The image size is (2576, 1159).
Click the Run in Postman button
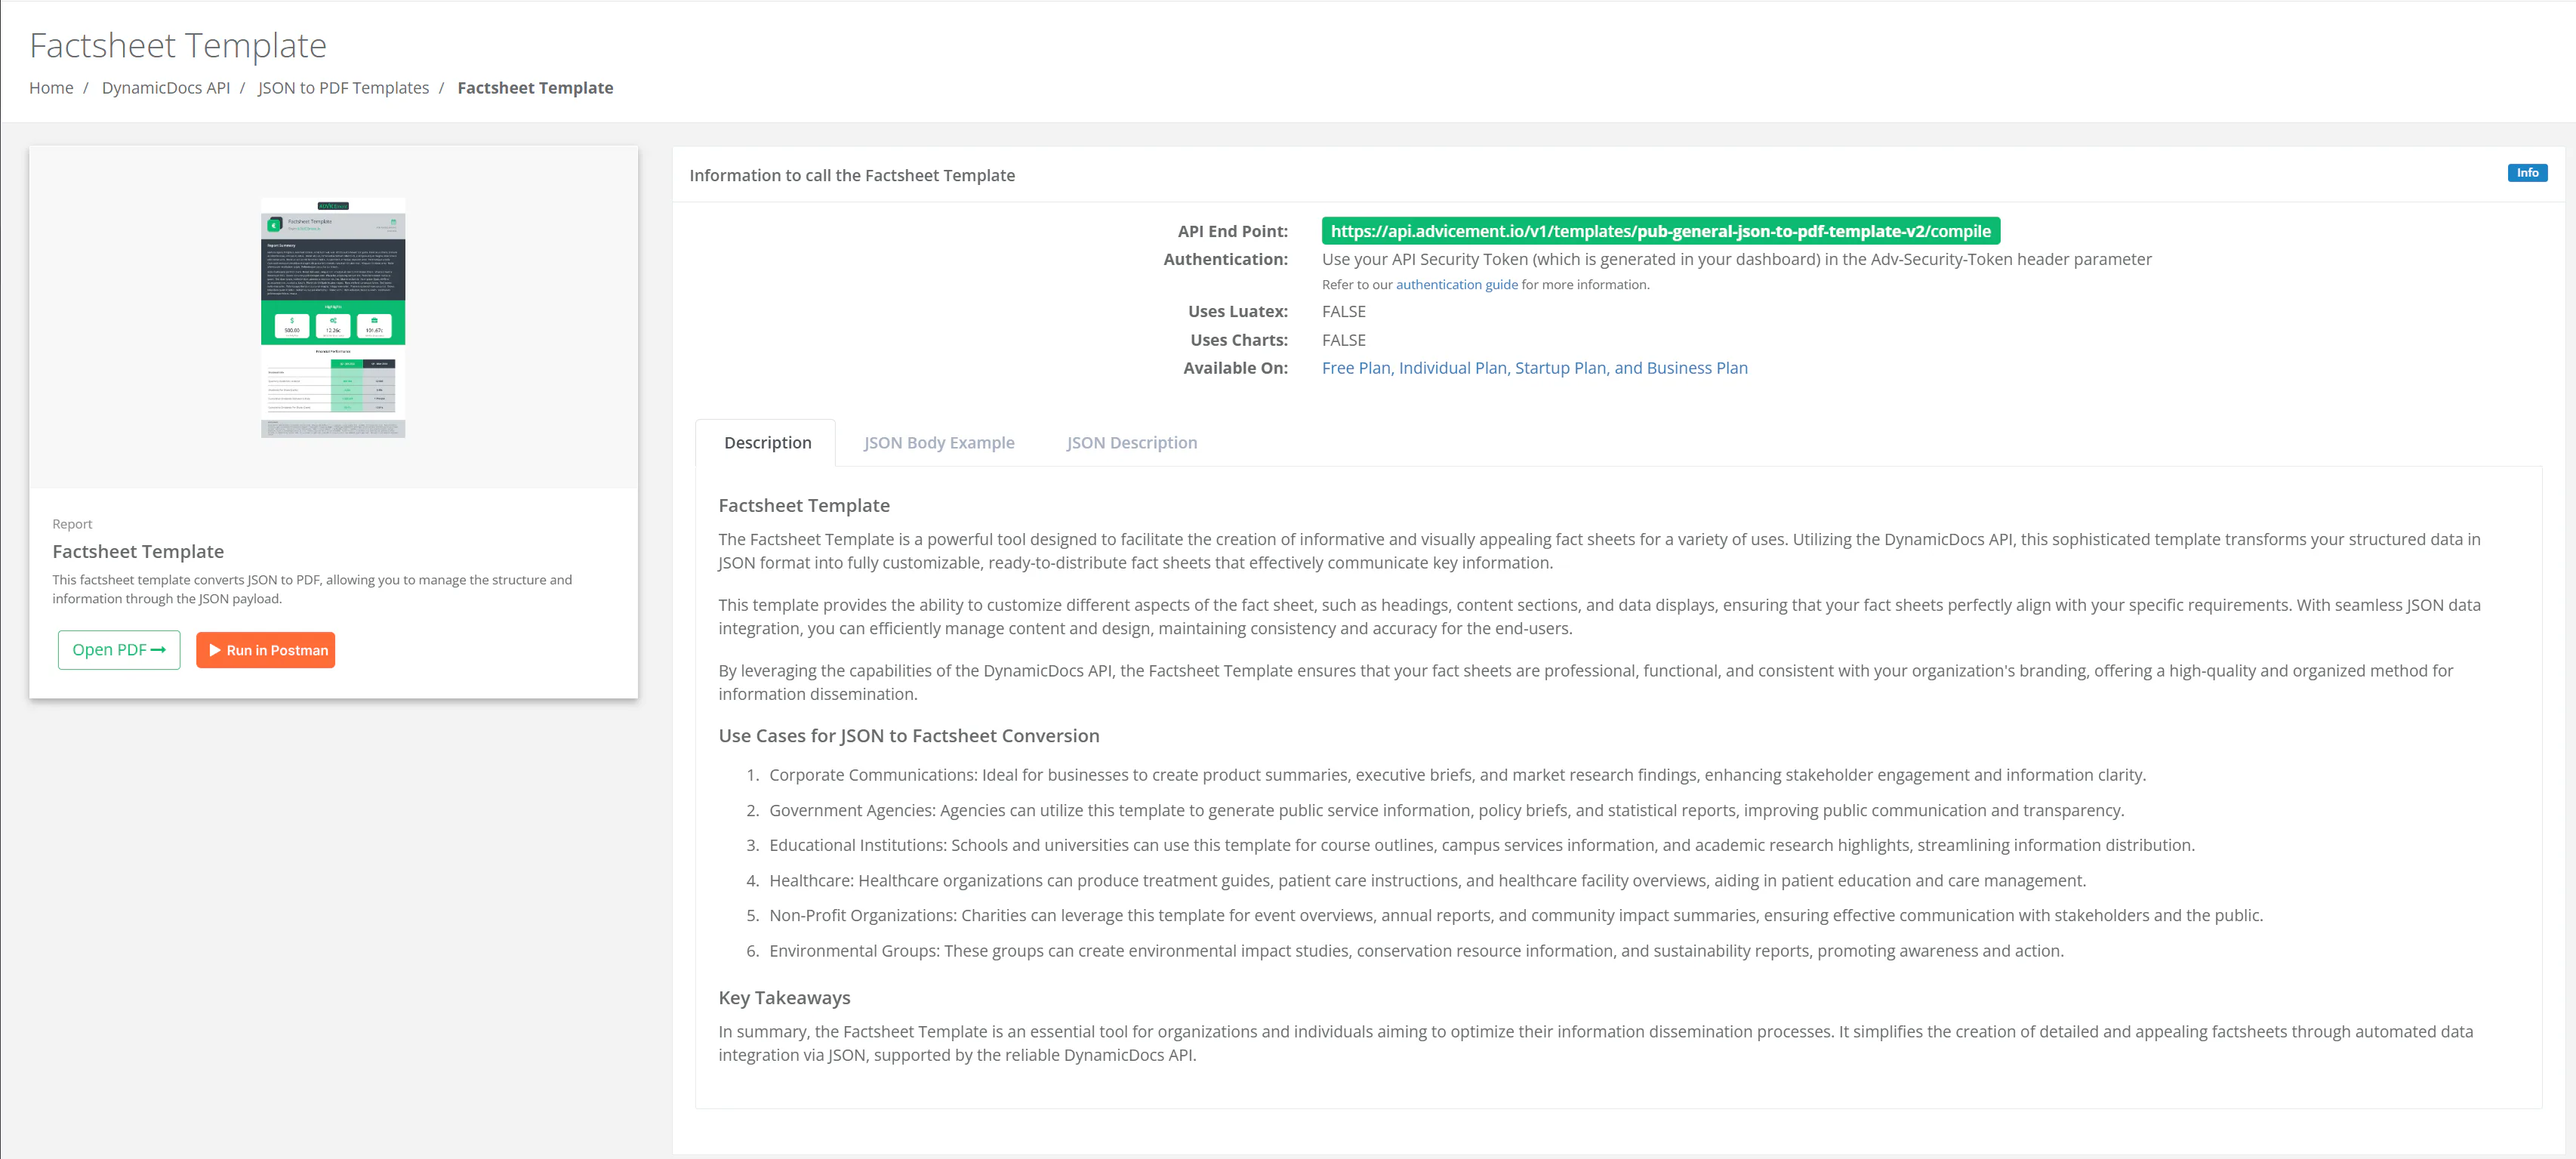coord(265,650)
